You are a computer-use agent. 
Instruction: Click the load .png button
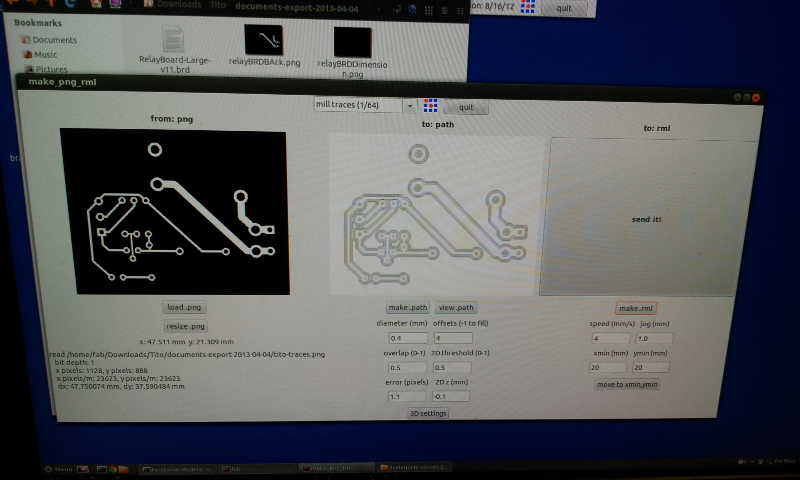(185, 307)
